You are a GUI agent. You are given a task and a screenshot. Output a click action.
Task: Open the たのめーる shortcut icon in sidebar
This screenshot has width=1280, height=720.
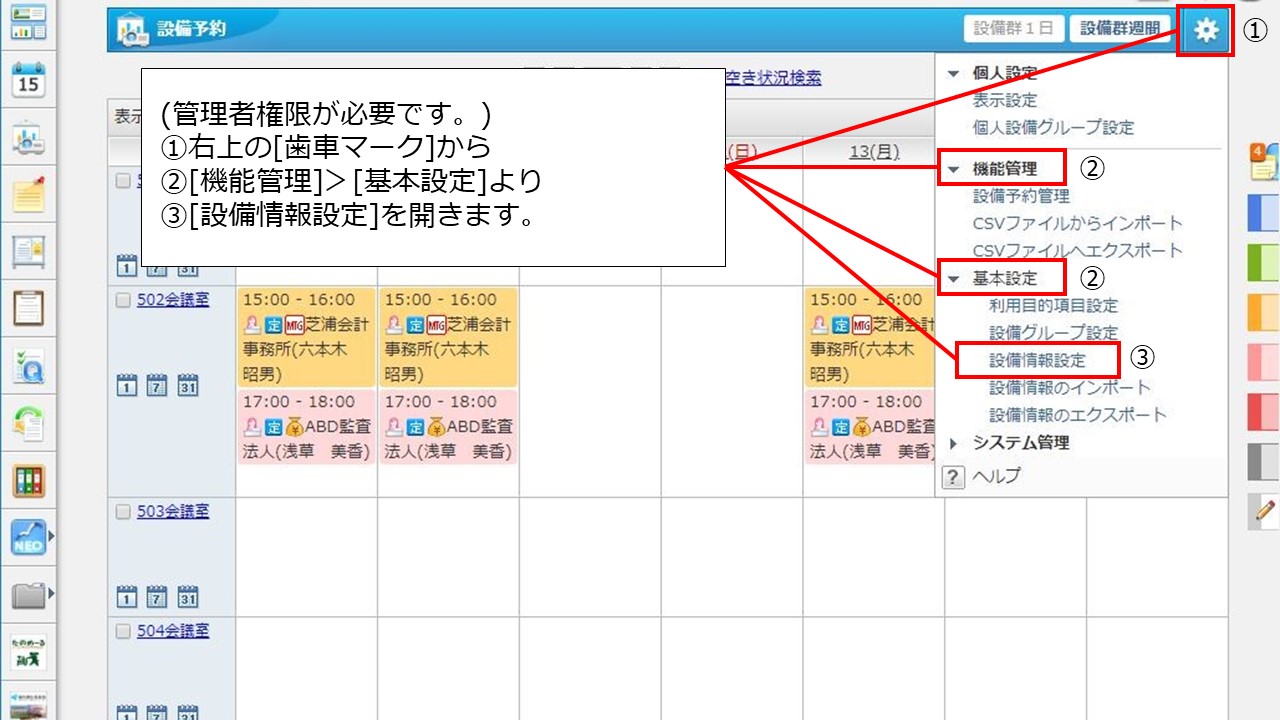click(x=28, y=652)
